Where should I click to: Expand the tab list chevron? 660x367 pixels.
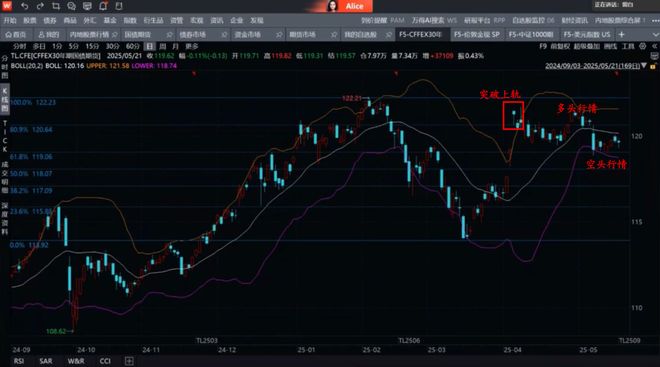pyautogui.click(x=655, y=35)
